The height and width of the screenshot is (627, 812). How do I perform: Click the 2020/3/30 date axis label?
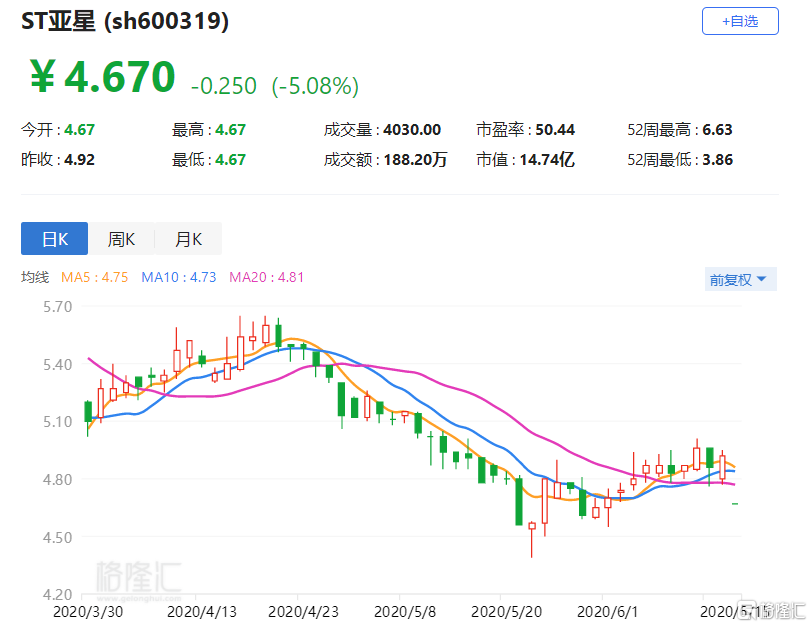click(88, 612)
